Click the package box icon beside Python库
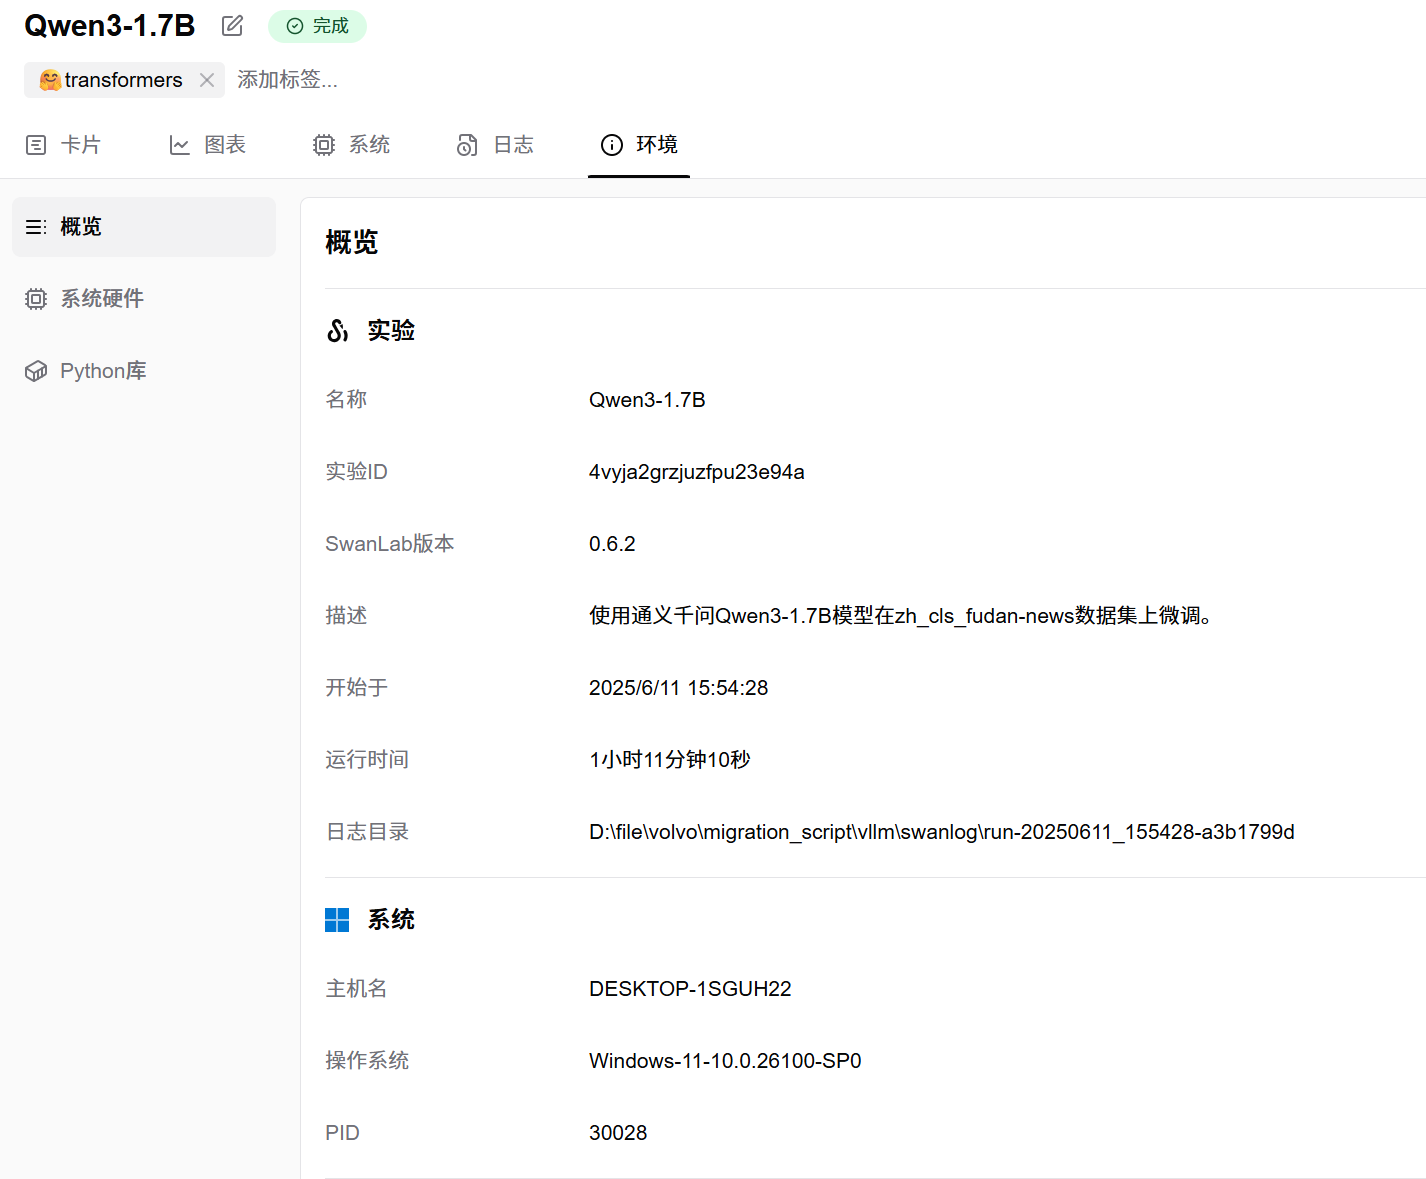This screenshot has width=1426, height=1179. pos(36,371)
